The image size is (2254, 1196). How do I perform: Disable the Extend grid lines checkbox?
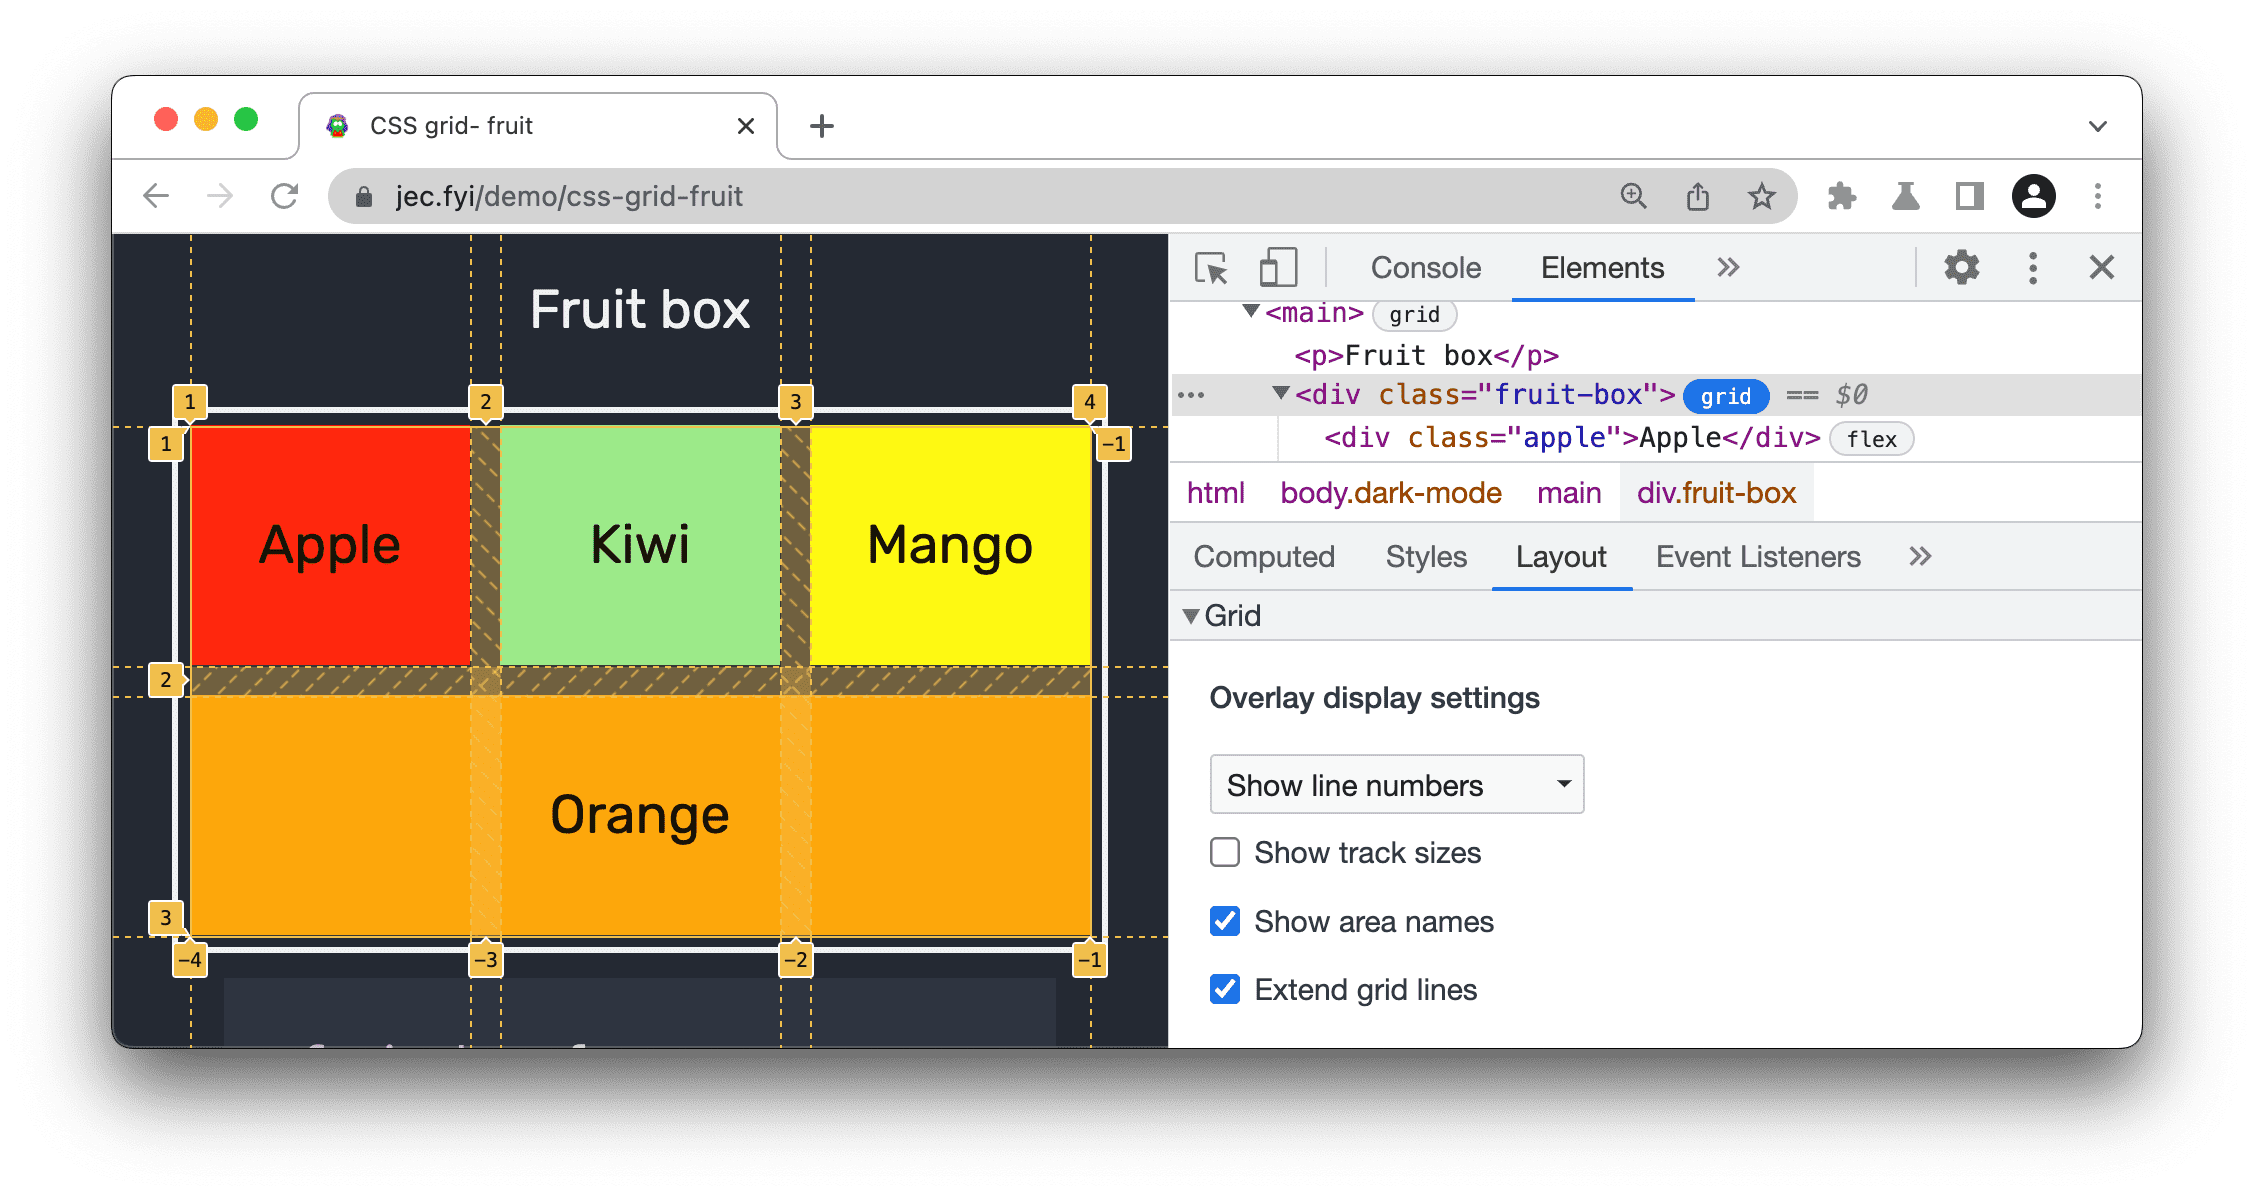tap(1222, 989)
